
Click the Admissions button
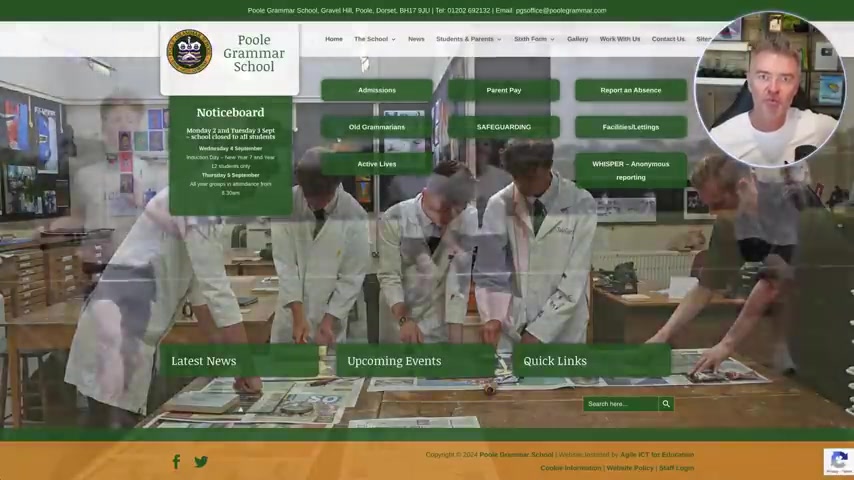(x=377, y=90)
